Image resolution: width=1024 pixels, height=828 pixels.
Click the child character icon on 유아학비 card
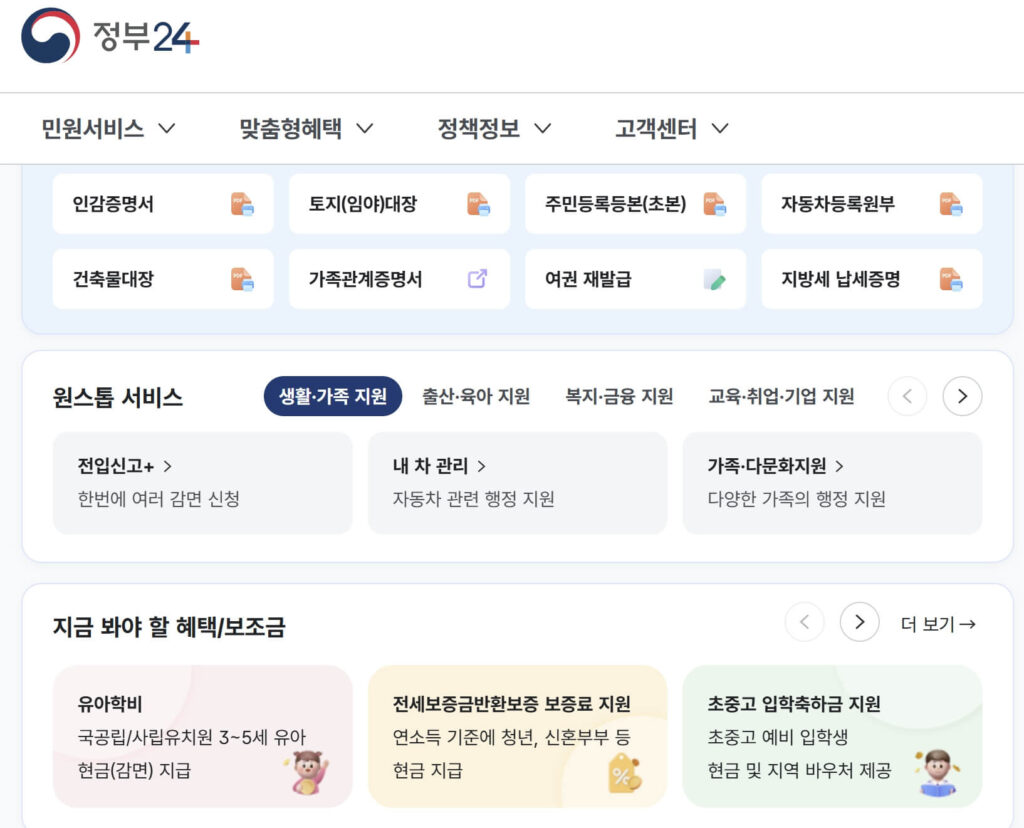(308, 772)
